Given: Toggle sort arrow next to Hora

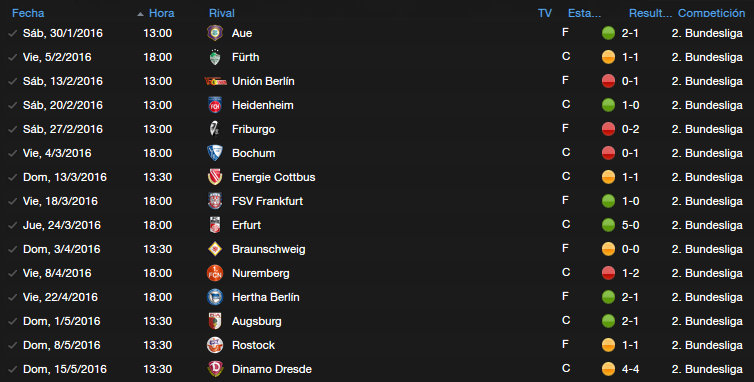Looking at the screenshot, I should coord(140,14).
